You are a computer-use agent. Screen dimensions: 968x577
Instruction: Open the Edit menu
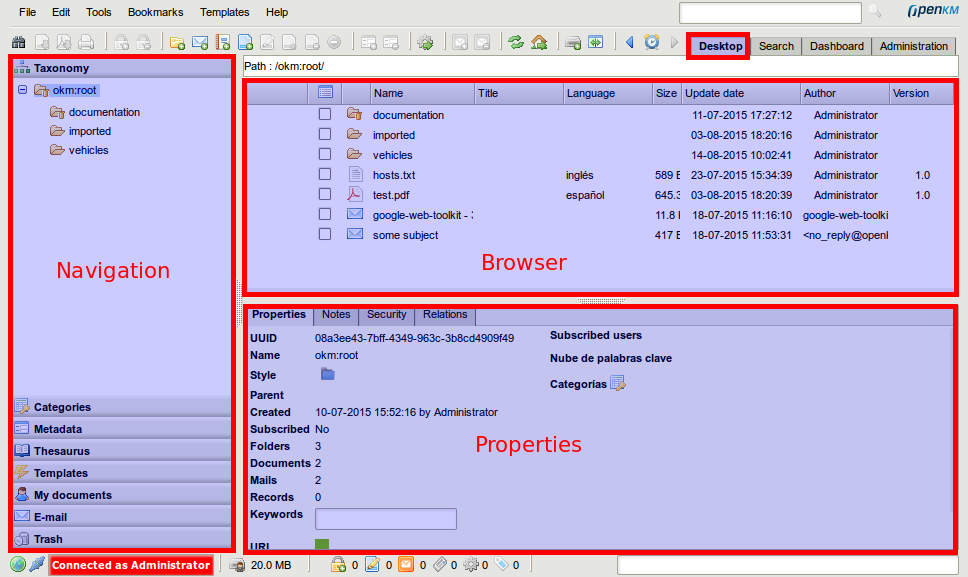[x=61, y=12]
